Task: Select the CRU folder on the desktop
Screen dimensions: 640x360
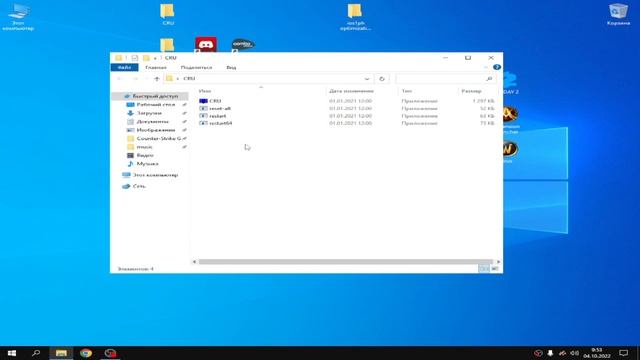Action: [167, 15]
